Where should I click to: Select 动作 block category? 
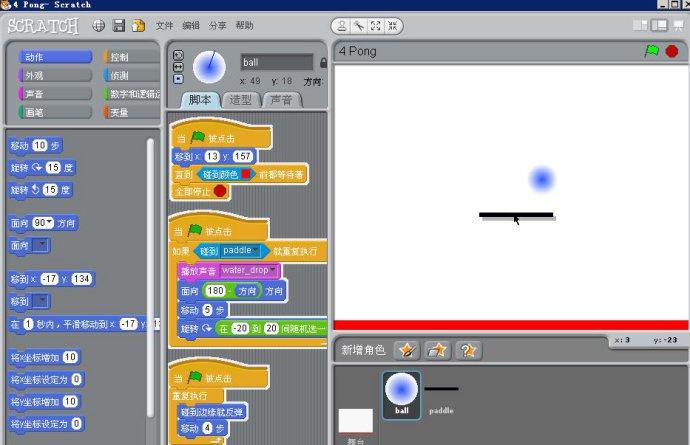coord(55,57)
